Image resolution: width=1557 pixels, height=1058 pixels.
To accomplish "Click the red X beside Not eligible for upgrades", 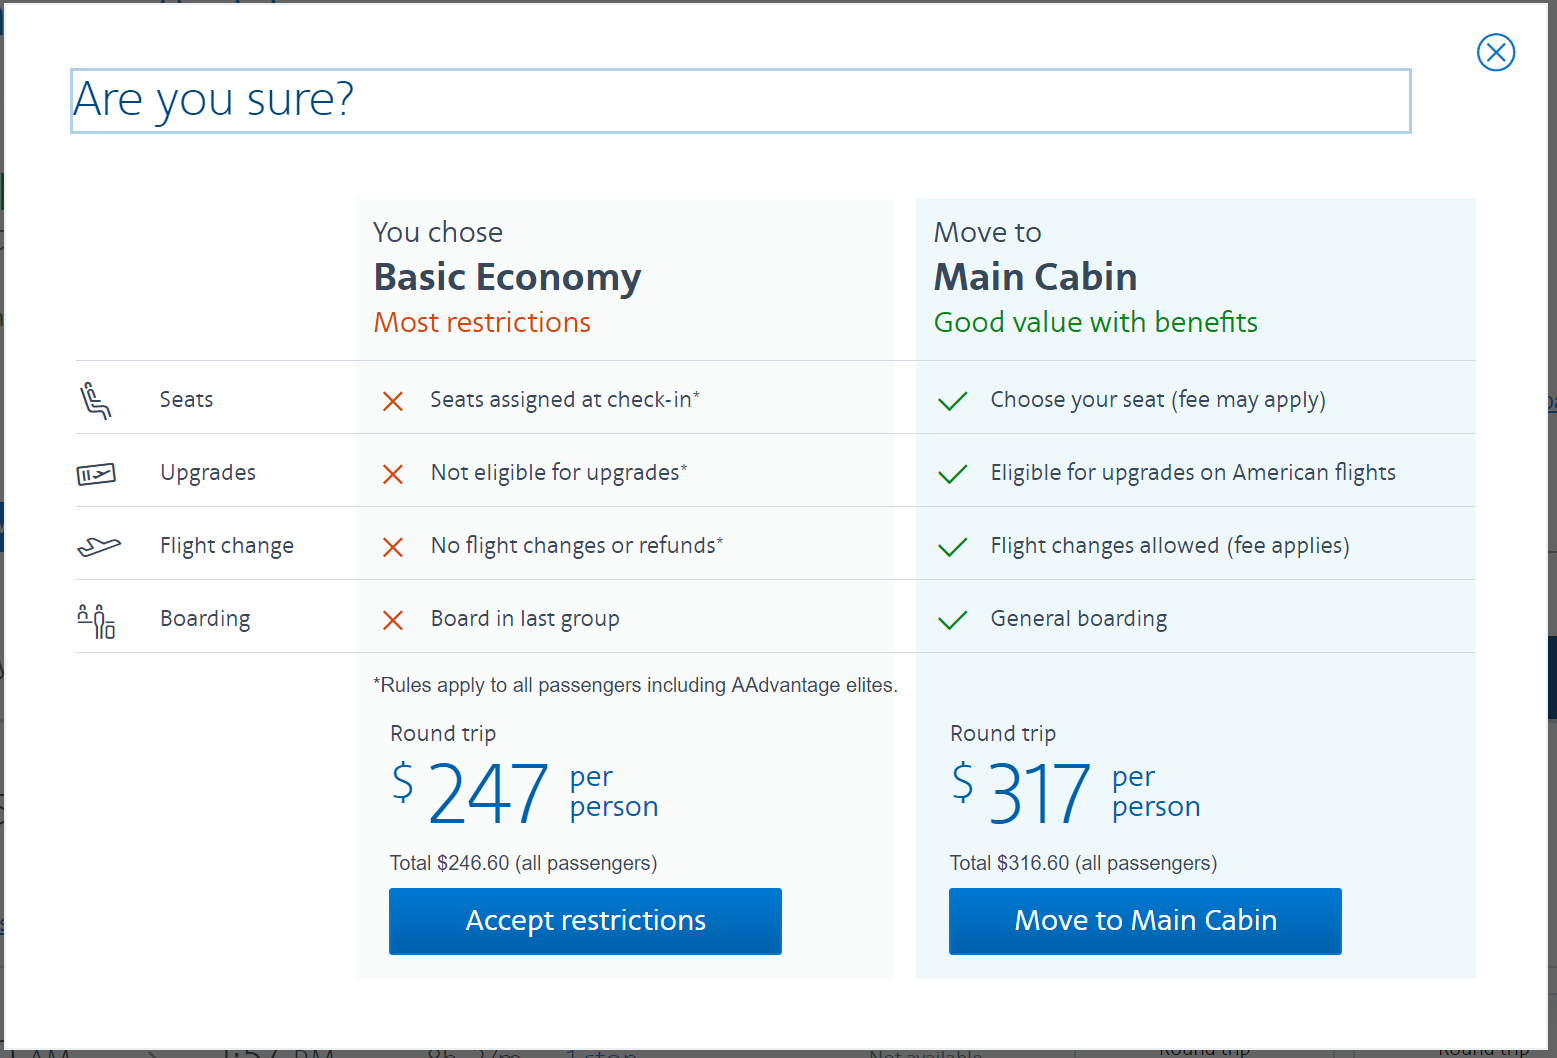I will point(393,474).
